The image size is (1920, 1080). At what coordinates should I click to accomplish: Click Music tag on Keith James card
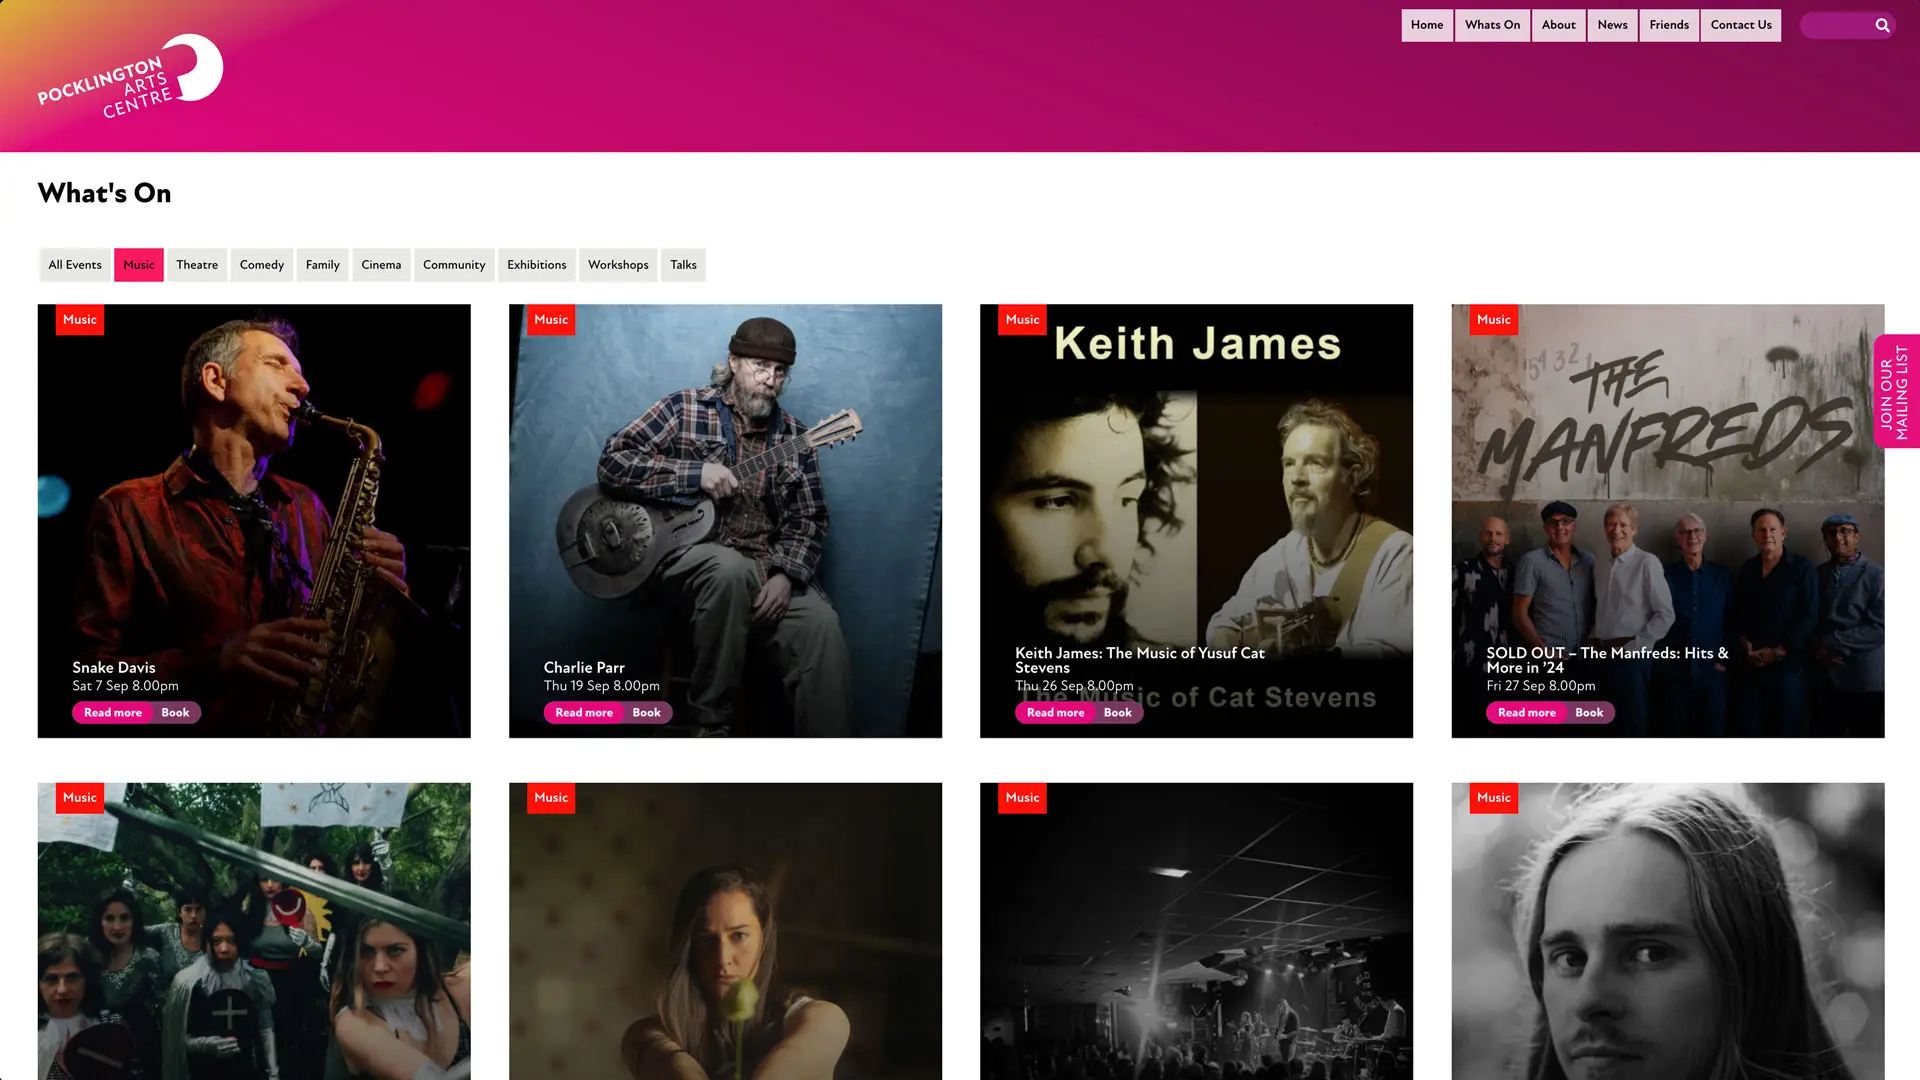(1022, 320)
